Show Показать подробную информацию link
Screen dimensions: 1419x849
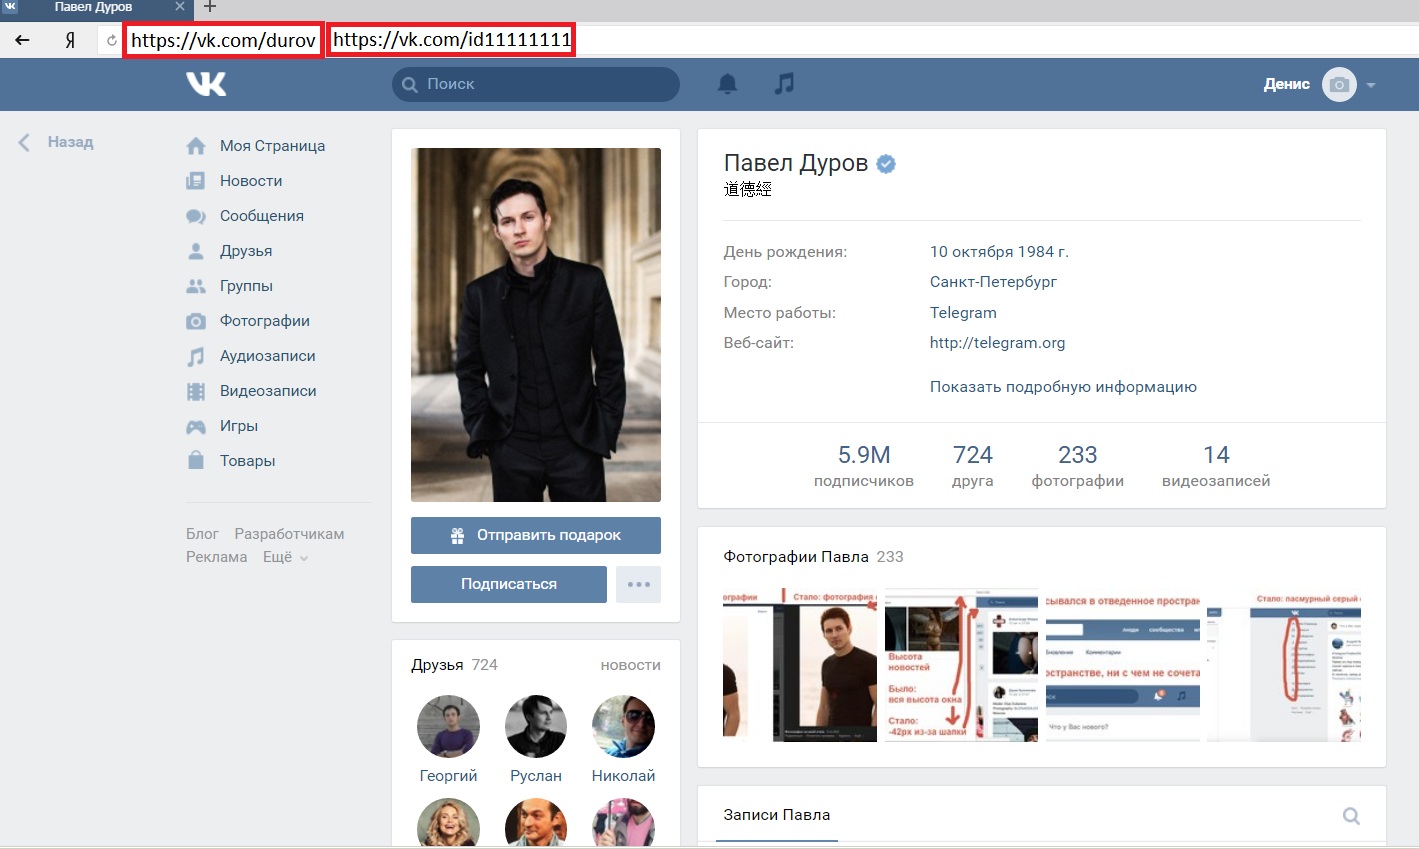[x=1063, y=387]
